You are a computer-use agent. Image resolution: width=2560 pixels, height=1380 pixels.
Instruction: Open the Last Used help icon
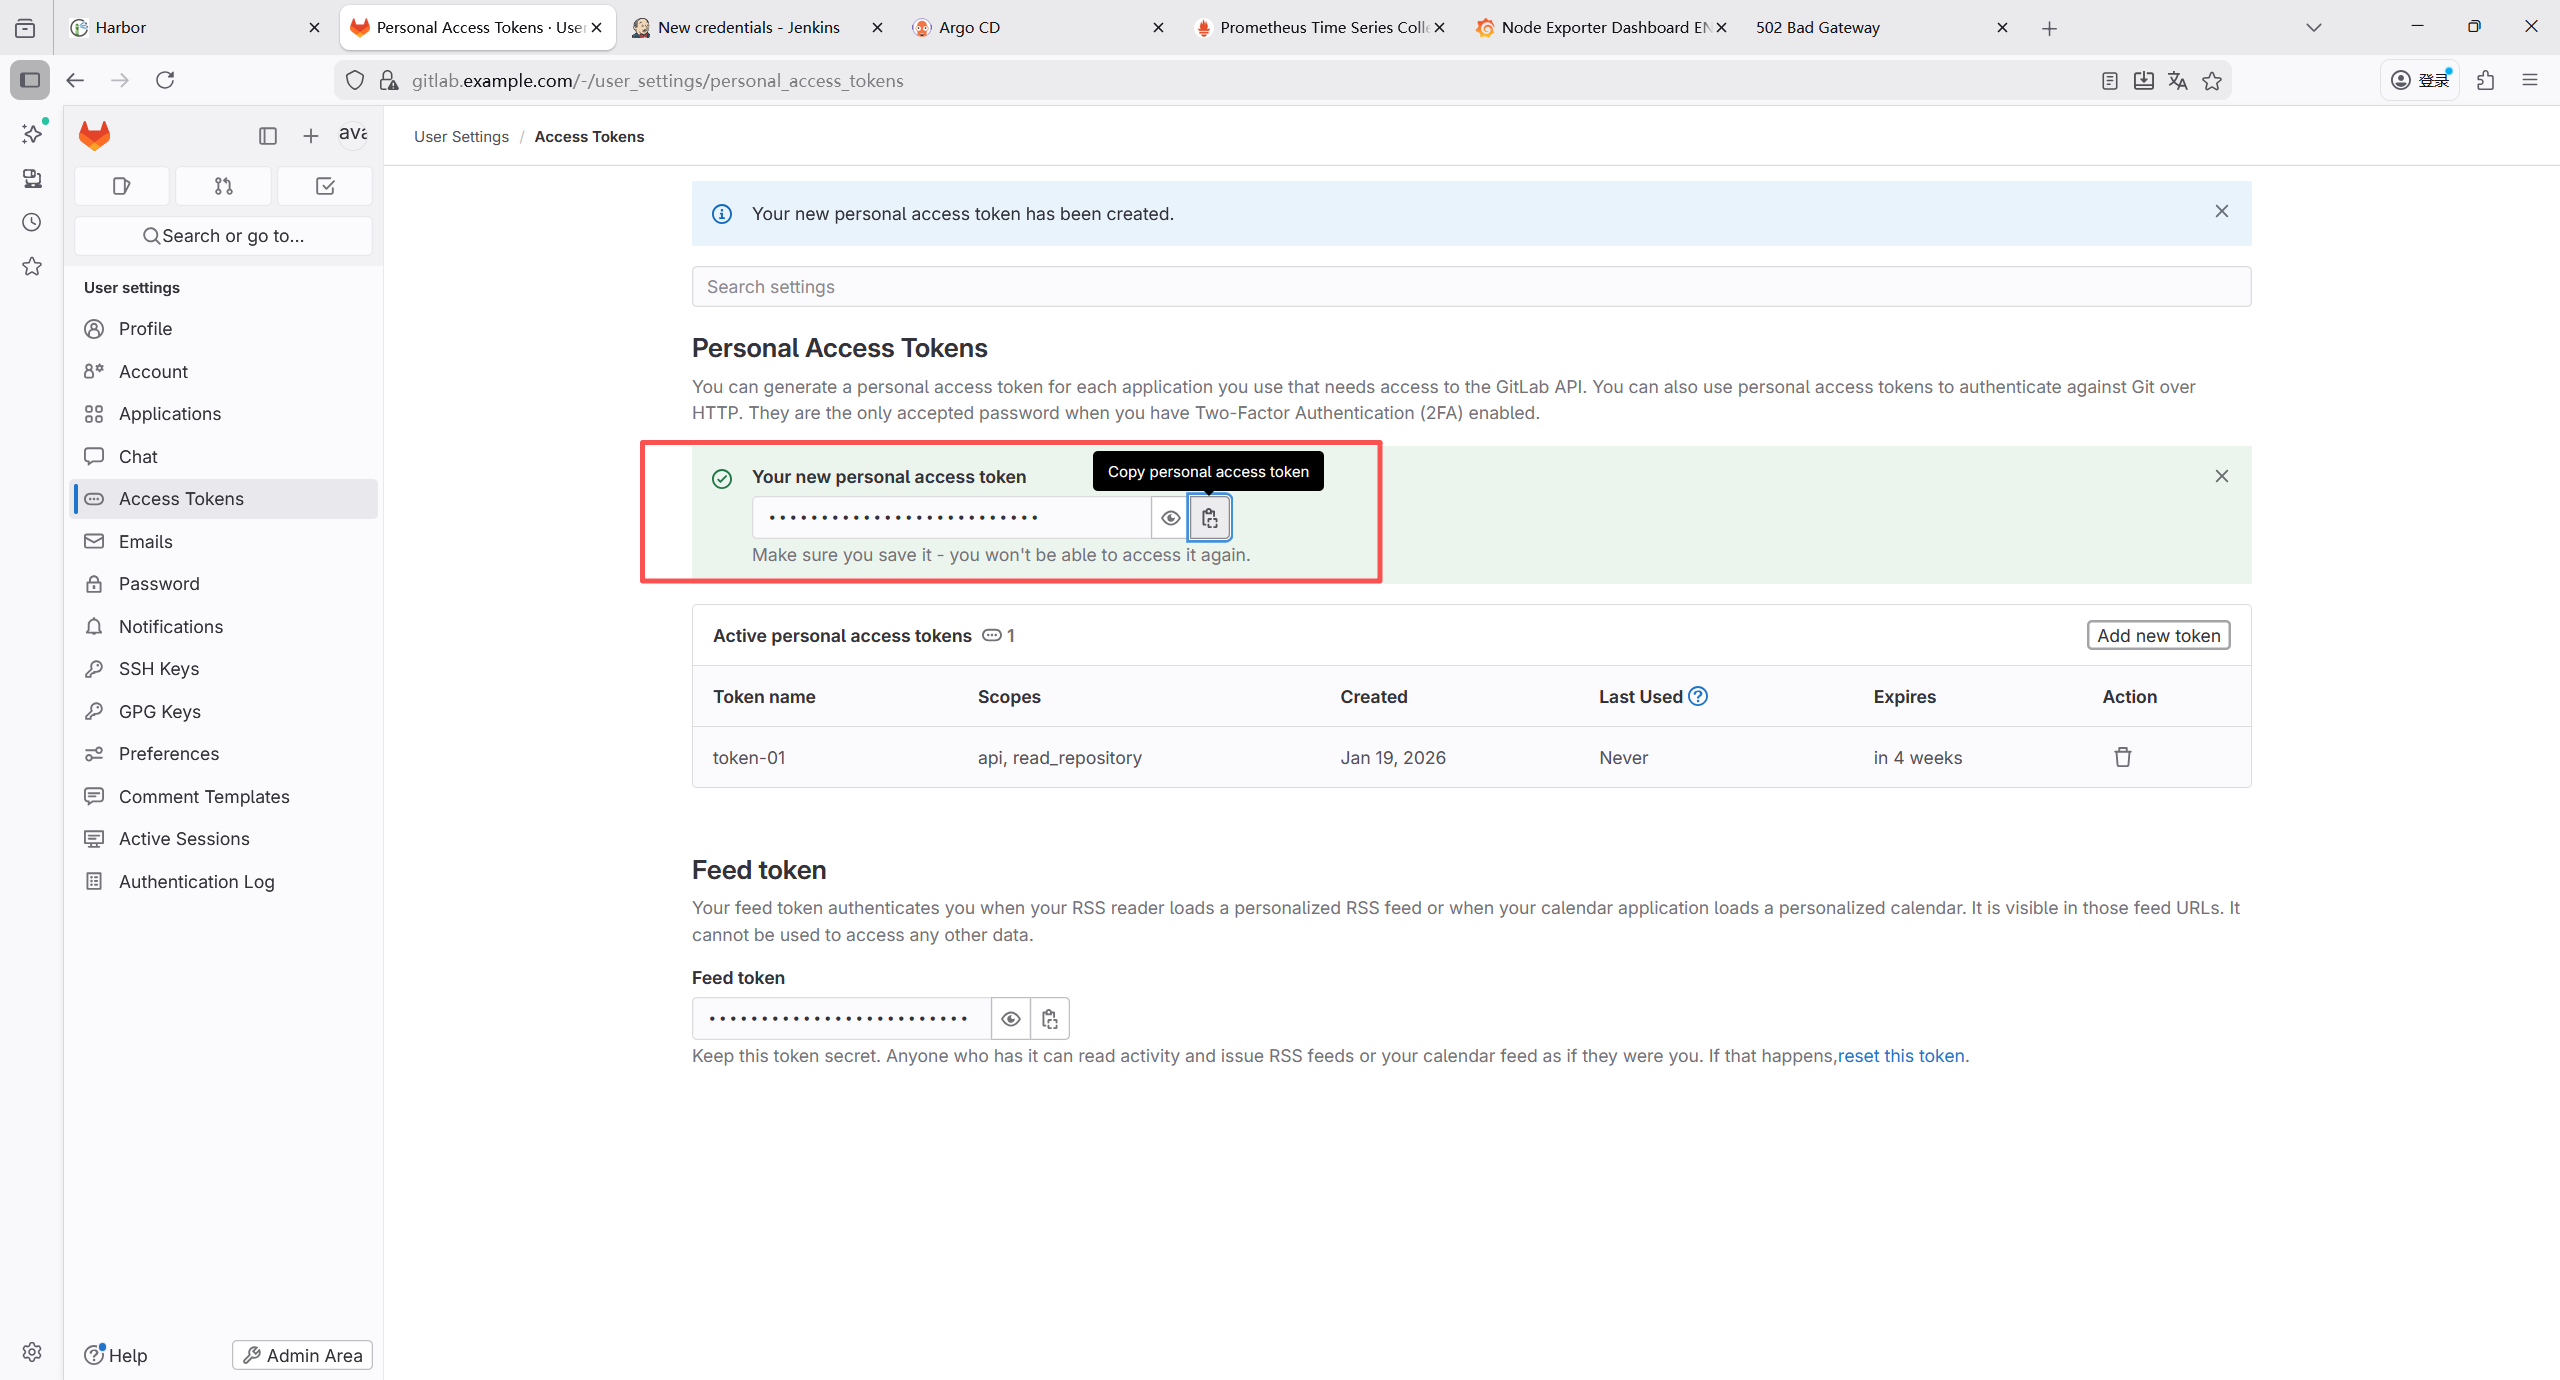1698,696
